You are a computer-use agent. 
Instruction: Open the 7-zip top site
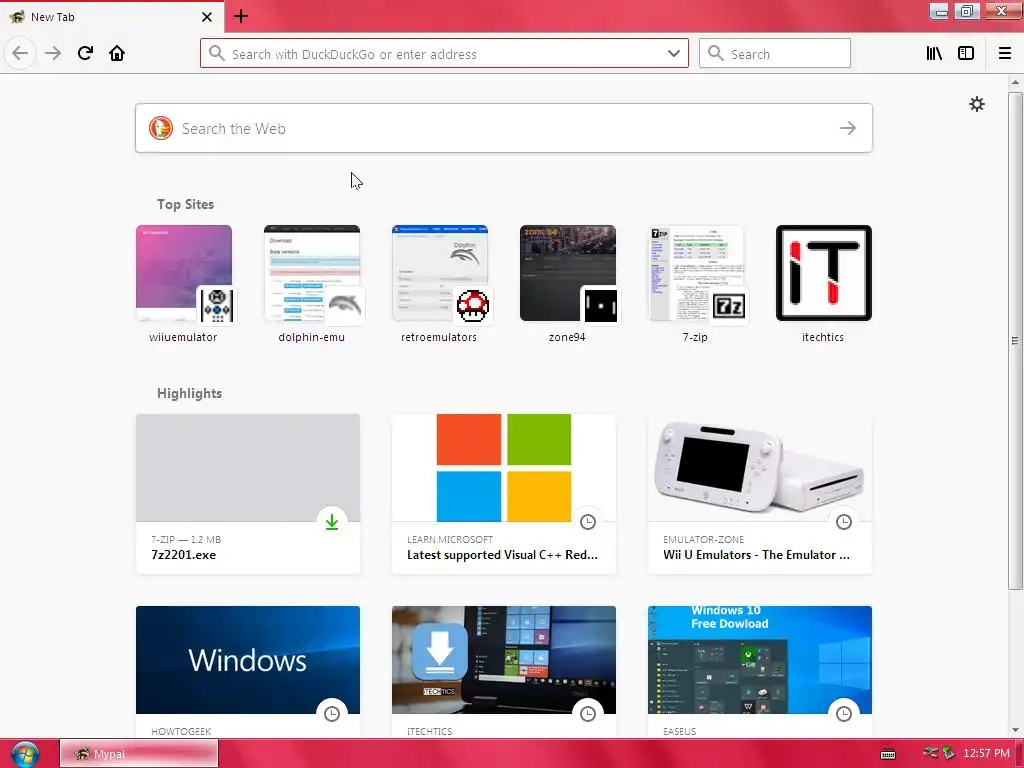point(696,283)
